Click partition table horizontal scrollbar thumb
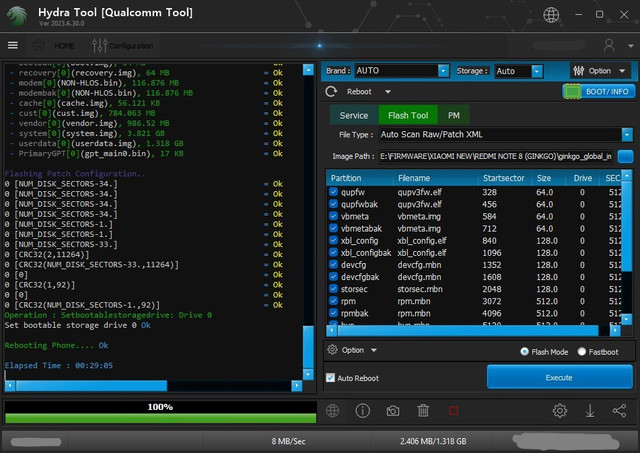This screenshot has width=640, height=453. [x=468, y=330]
